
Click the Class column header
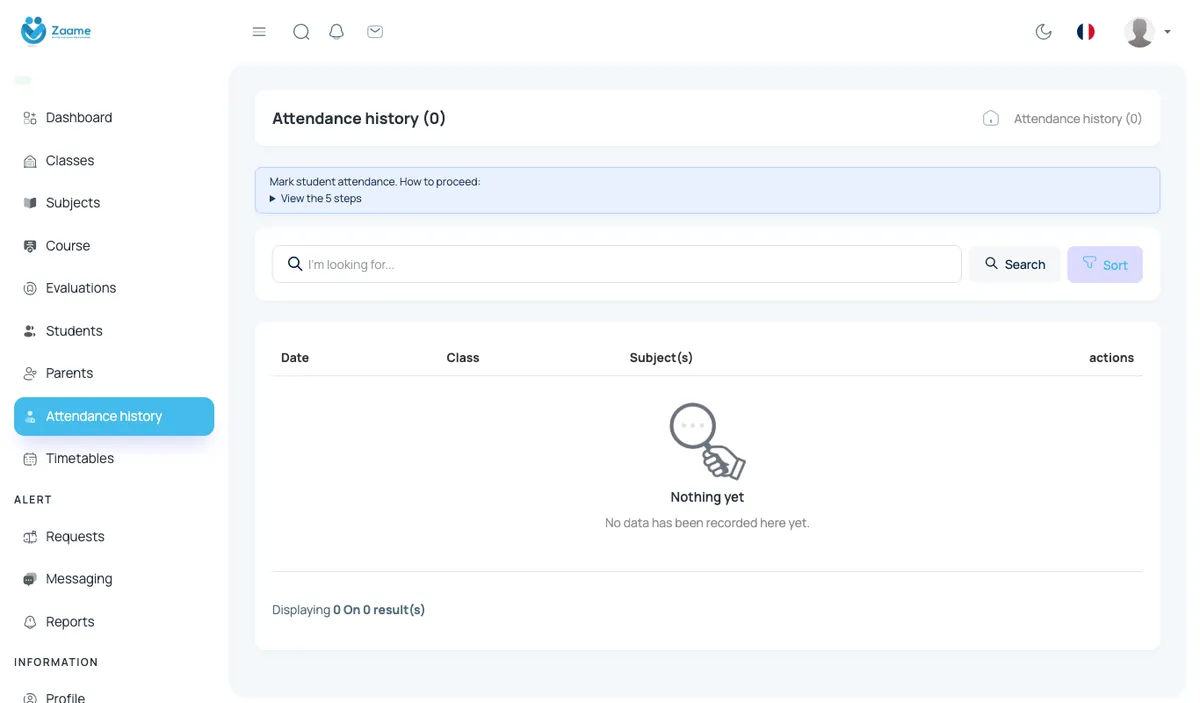click(x=463, y=358)
